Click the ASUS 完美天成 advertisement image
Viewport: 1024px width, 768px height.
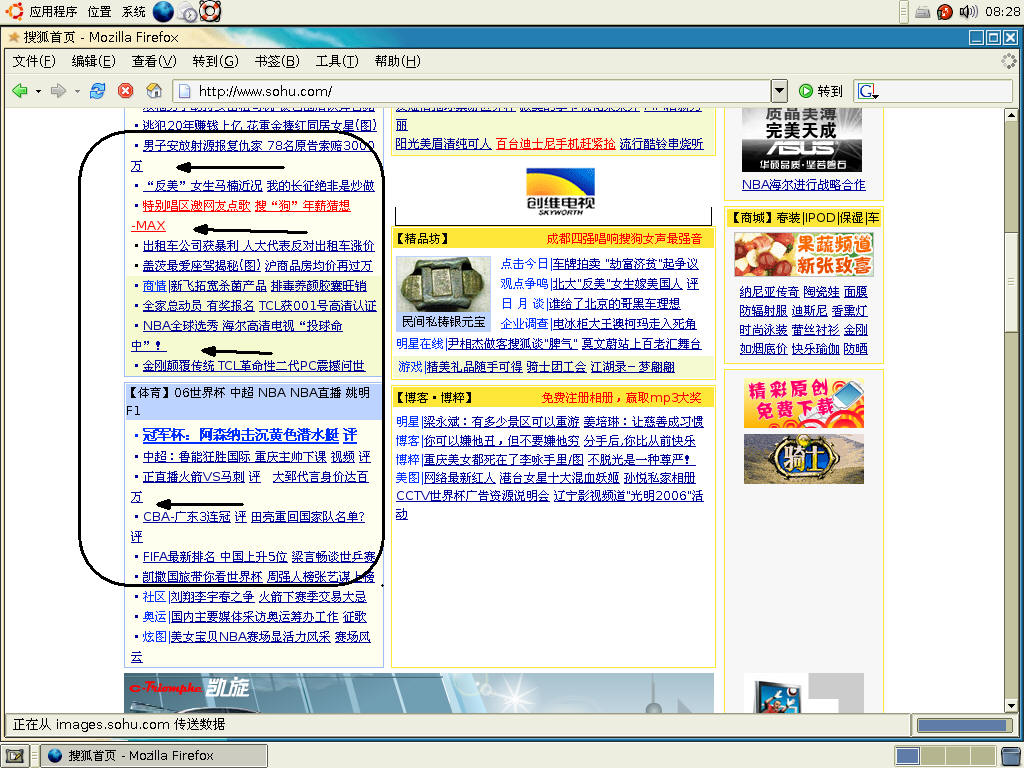pyautogui.click(x=802, y=140)
